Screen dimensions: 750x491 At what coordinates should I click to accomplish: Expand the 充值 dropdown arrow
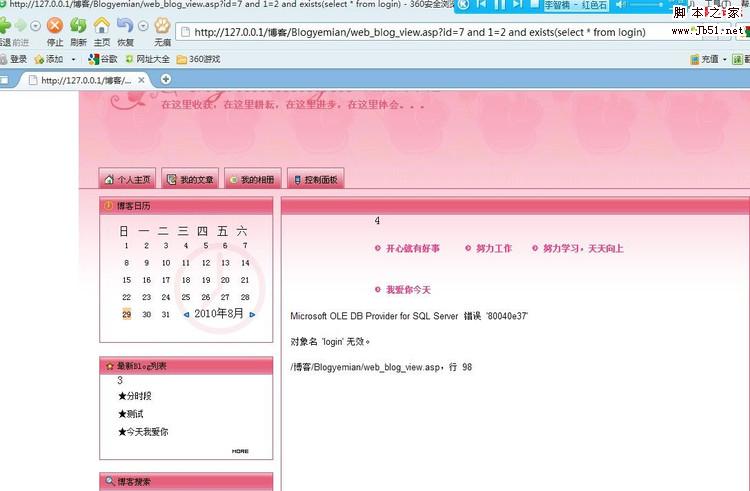click(724, 59)
